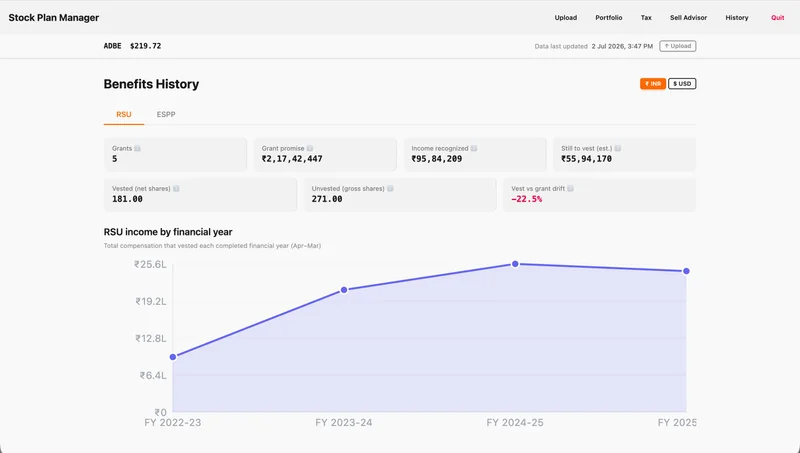Click the ₹25.6L axis label

click(150, 264)
